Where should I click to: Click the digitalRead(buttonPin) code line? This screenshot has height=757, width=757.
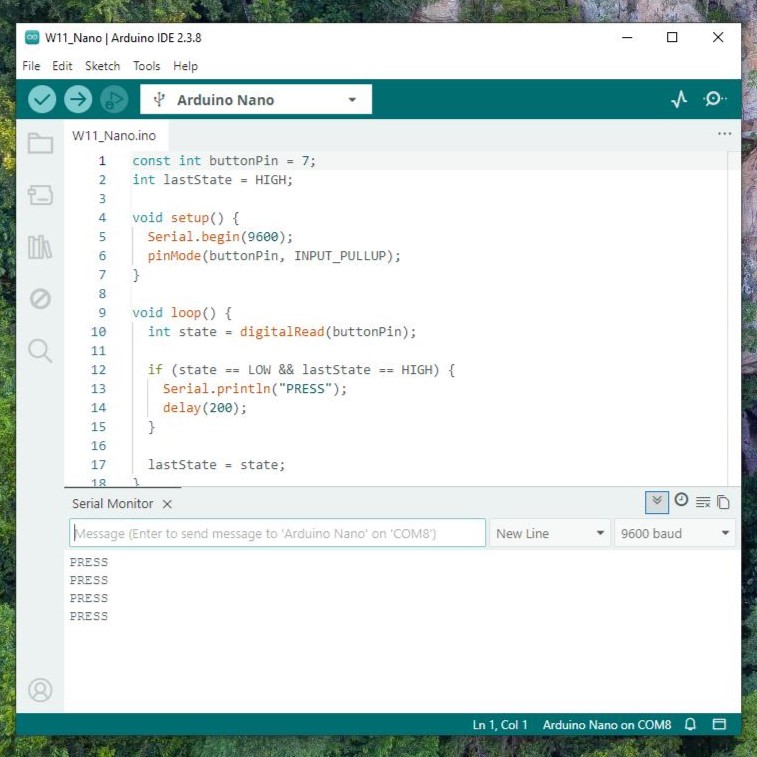click(x=282, y=332)
